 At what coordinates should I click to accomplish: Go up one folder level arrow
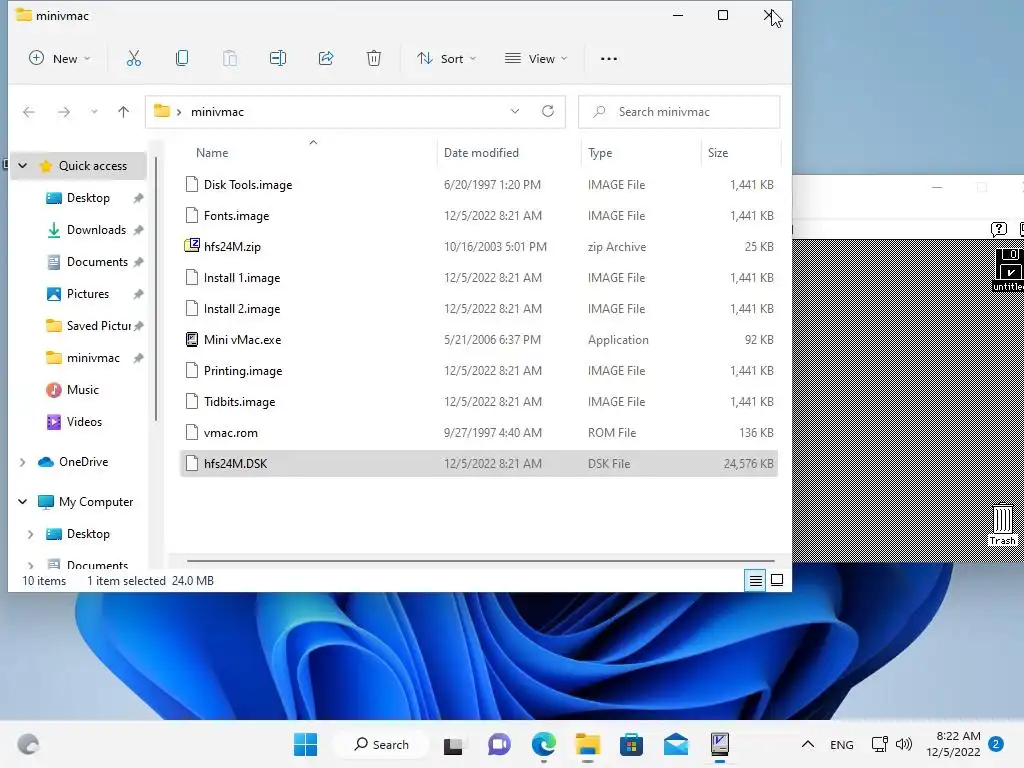pyautogui.click(x=123, y=112)
